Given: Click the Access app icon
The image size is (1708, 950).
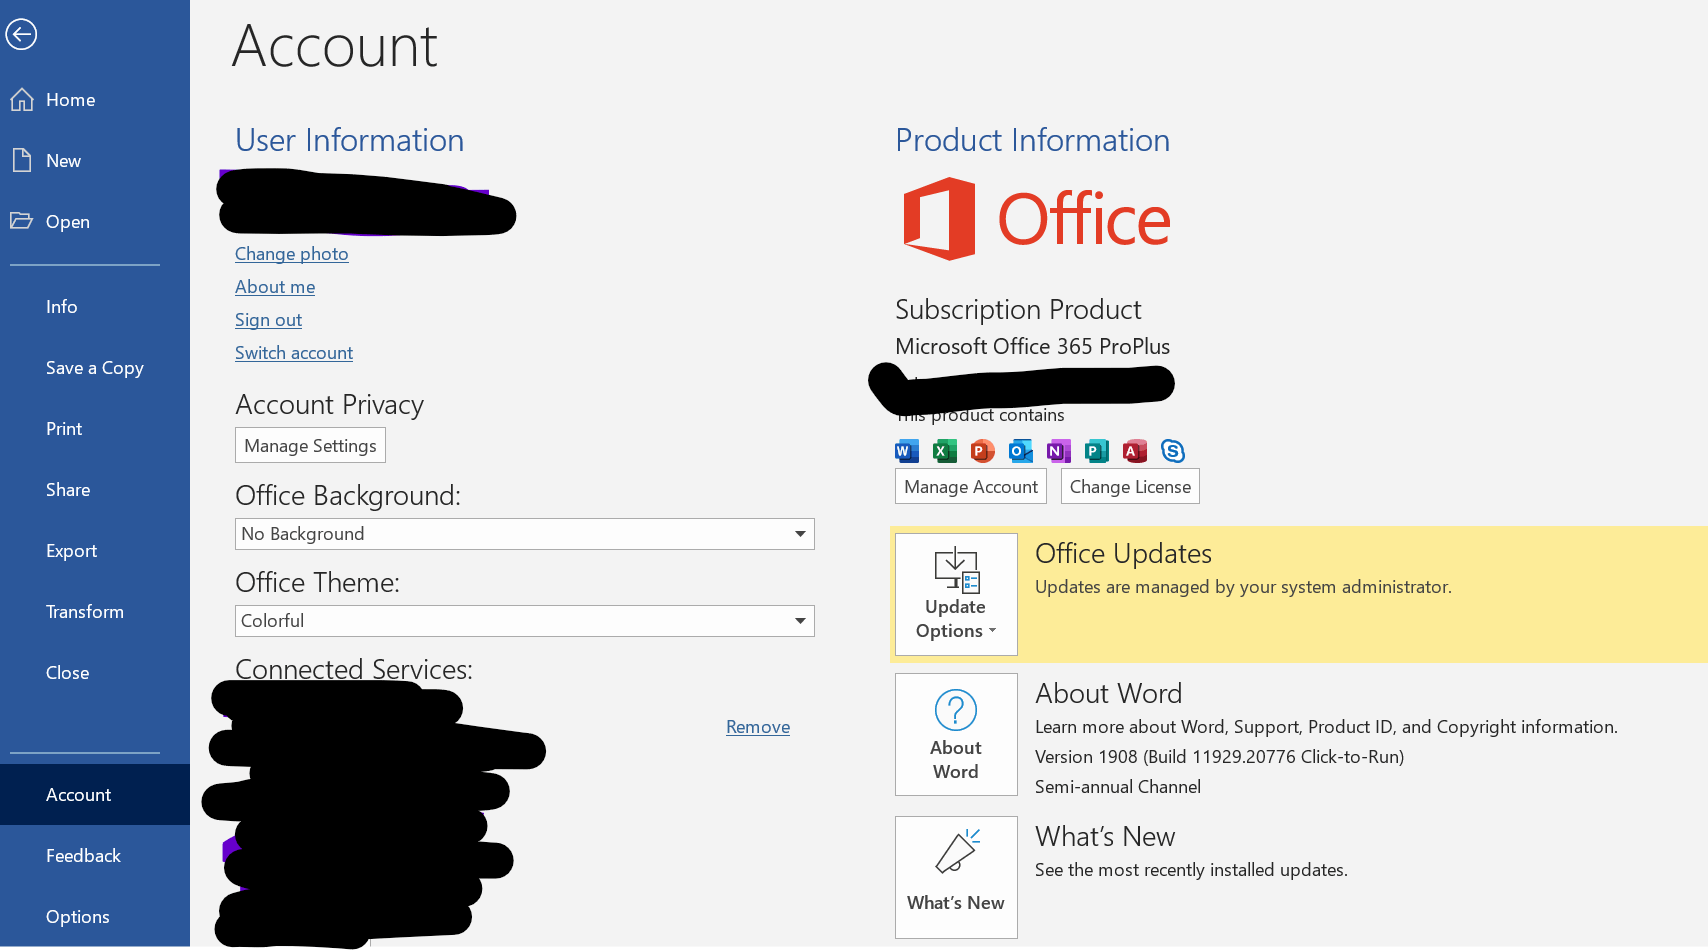Looking at the screenshot, I should (1135, 451).
